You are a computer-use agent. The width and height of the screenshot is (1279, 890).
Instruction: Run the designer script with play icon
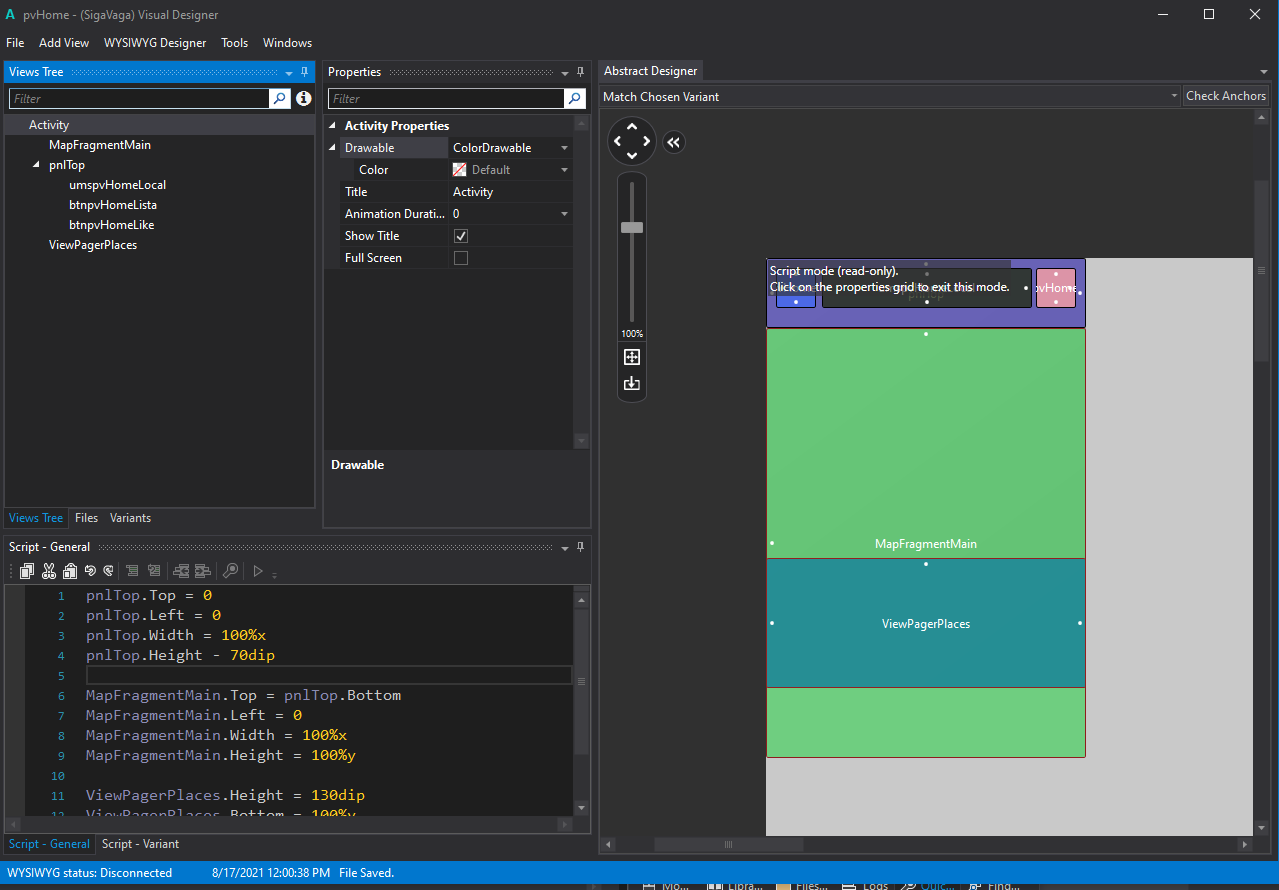tap(257, 571)
